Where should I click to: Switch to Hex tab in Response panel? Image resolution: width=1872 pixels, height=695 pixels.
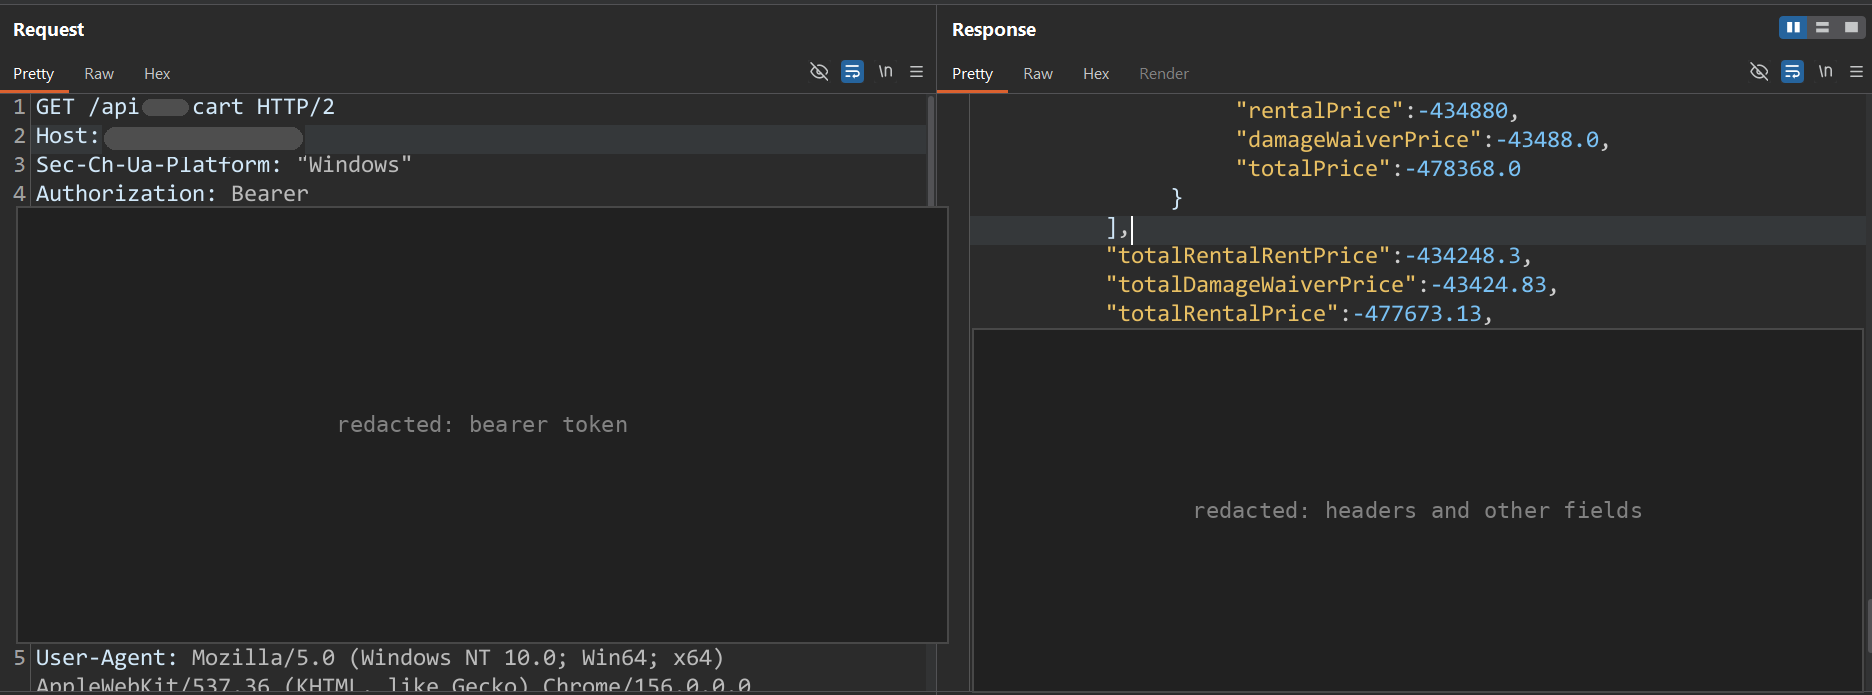coord(1096,74)
